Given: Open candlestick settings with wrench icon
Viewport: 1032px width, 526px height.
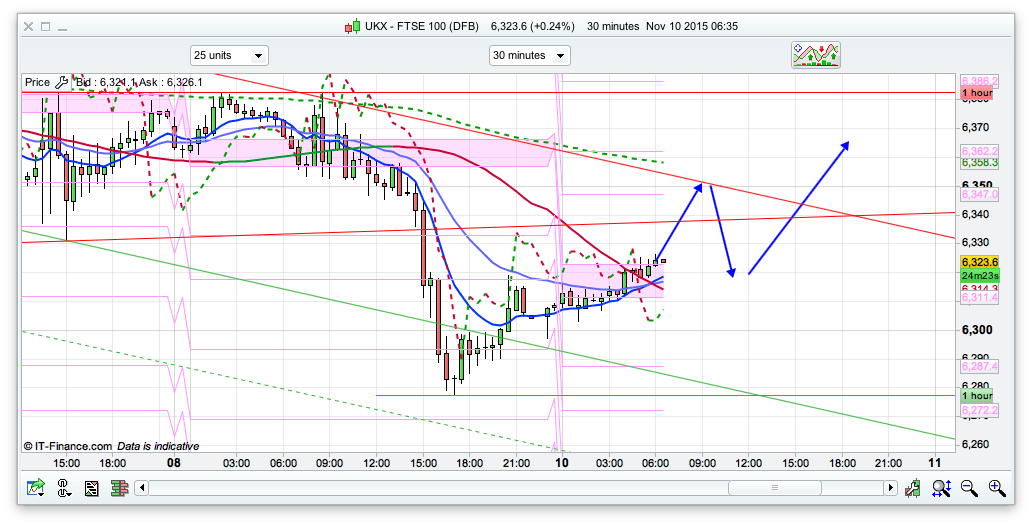Looking at the screenshot, I should 913,488.
